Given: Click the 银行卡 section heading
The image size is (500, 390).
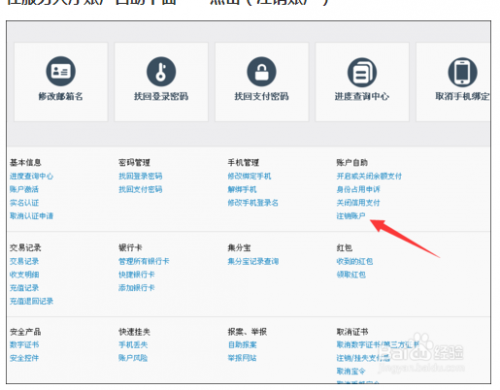Looking at the screenshot, I should 130,248.
